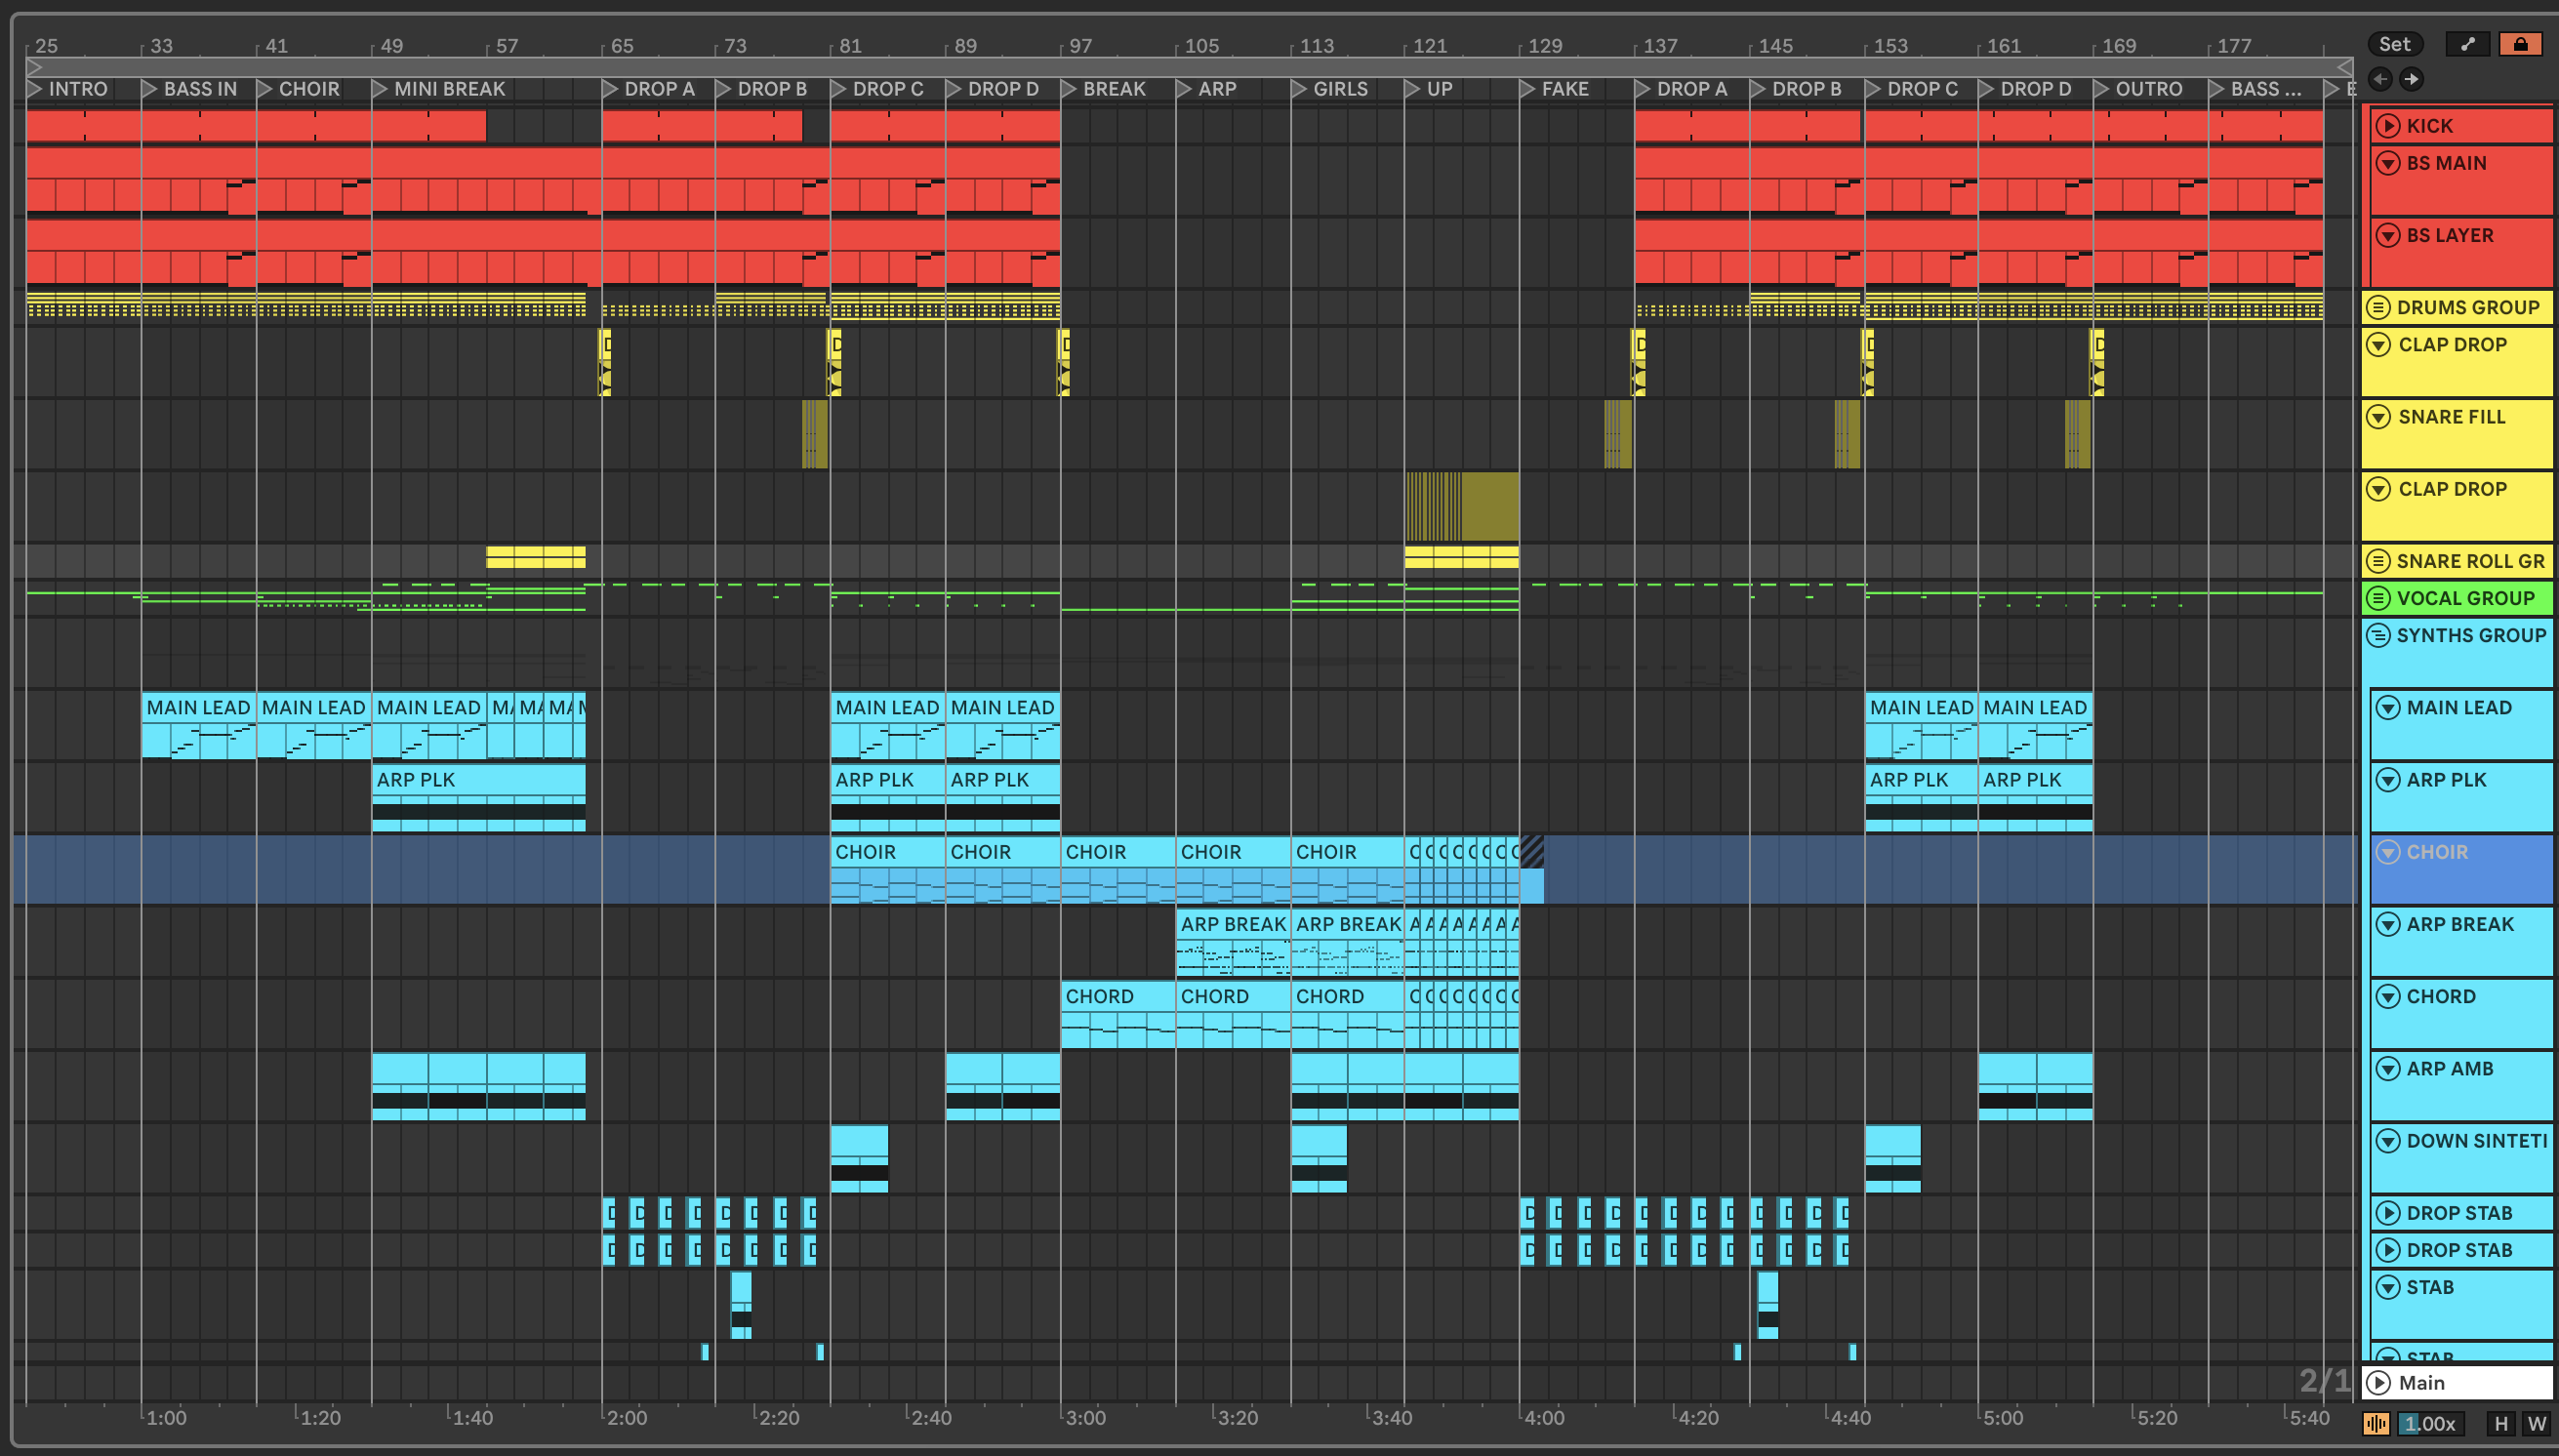Toggle the DRUMS GROUP fold icon
This screenshot has height=1456, width=2559.
2379,308
